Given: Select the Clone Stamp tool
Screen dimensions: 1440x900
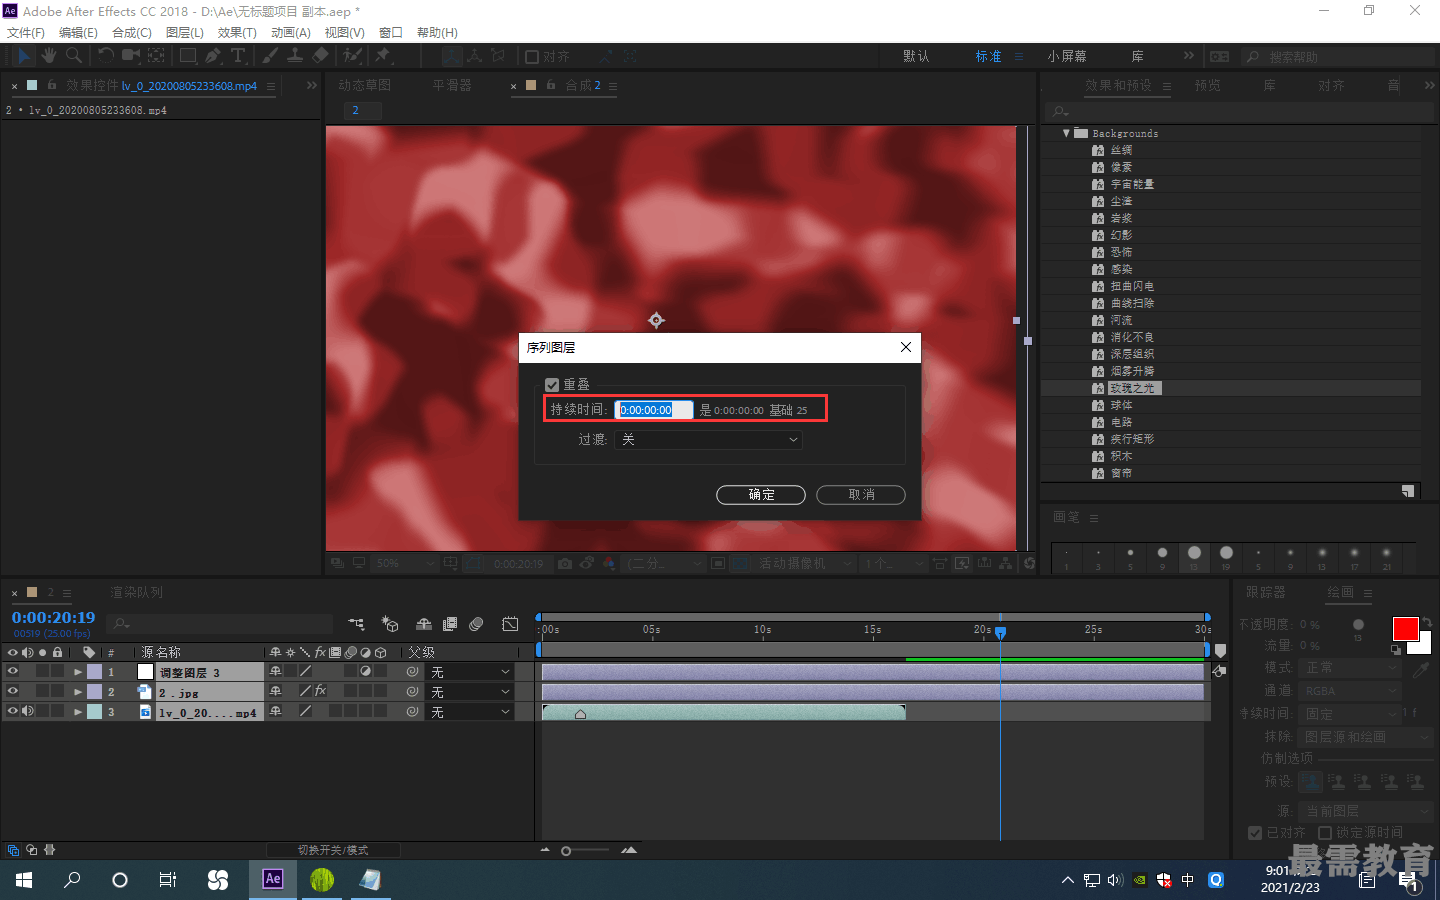Looking at the screenshot, I should [295, 56].
